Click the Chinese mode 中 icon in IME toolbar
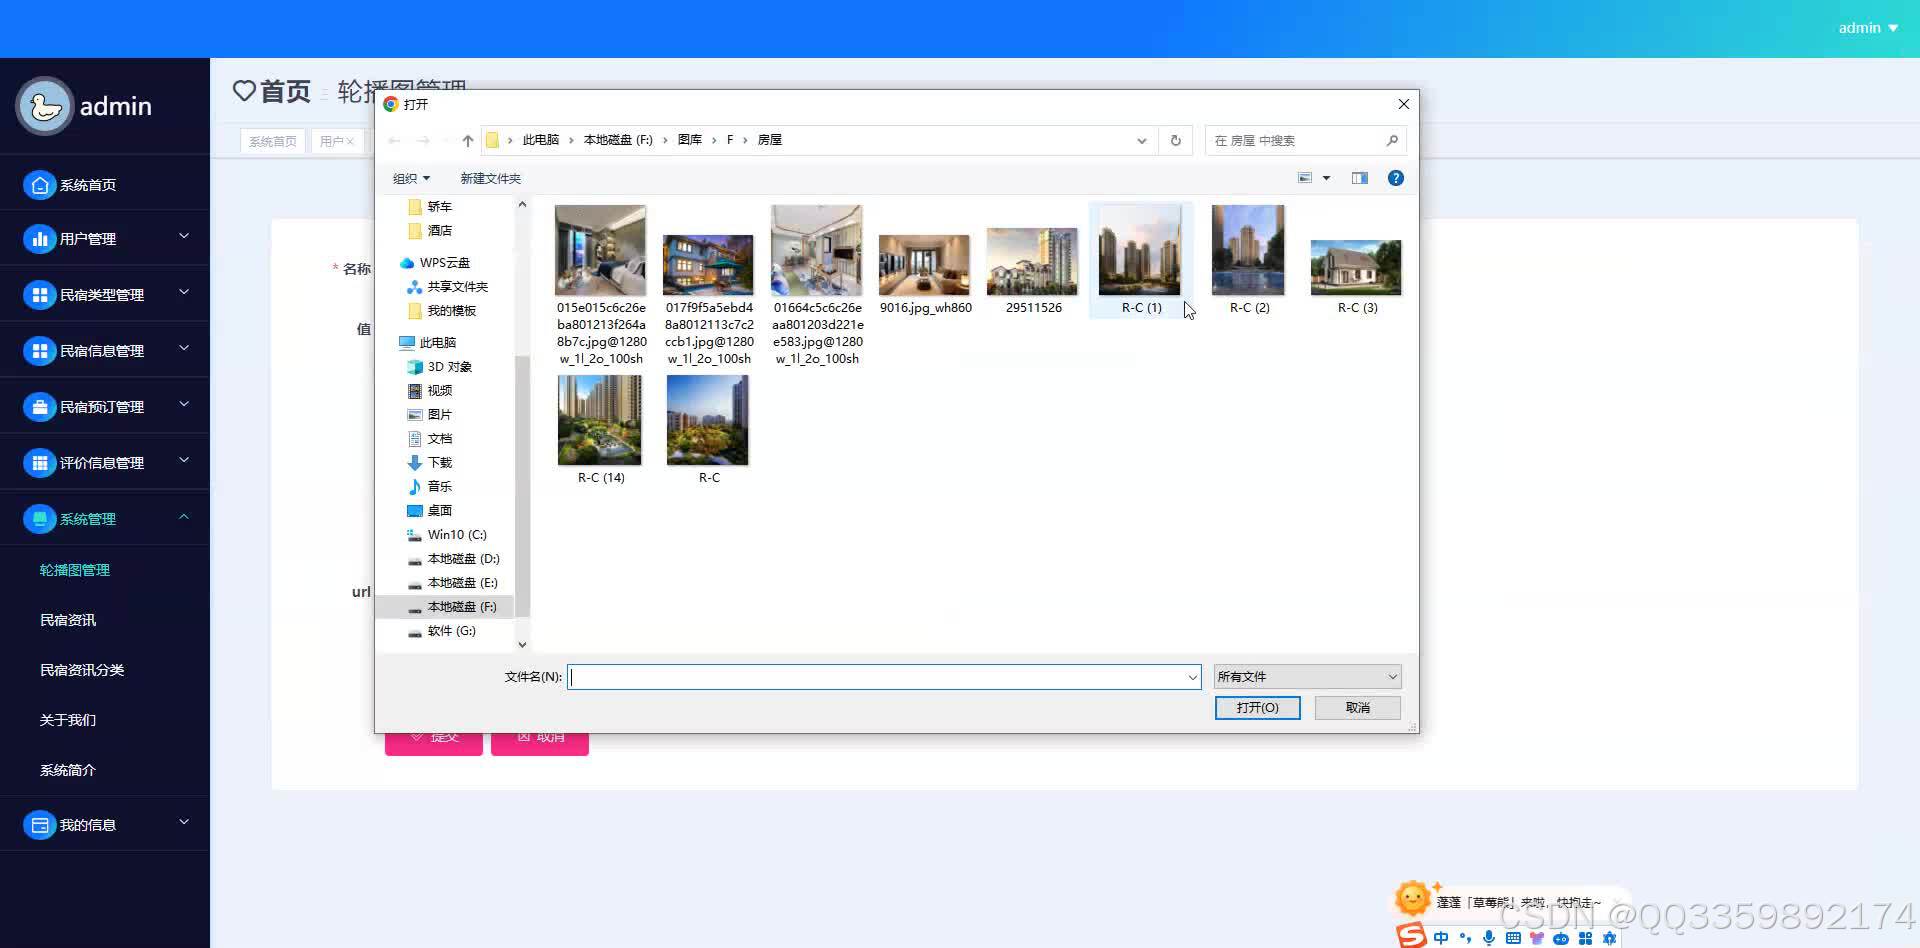Viewport: 1920px width, 948px height. (1441, 938)
